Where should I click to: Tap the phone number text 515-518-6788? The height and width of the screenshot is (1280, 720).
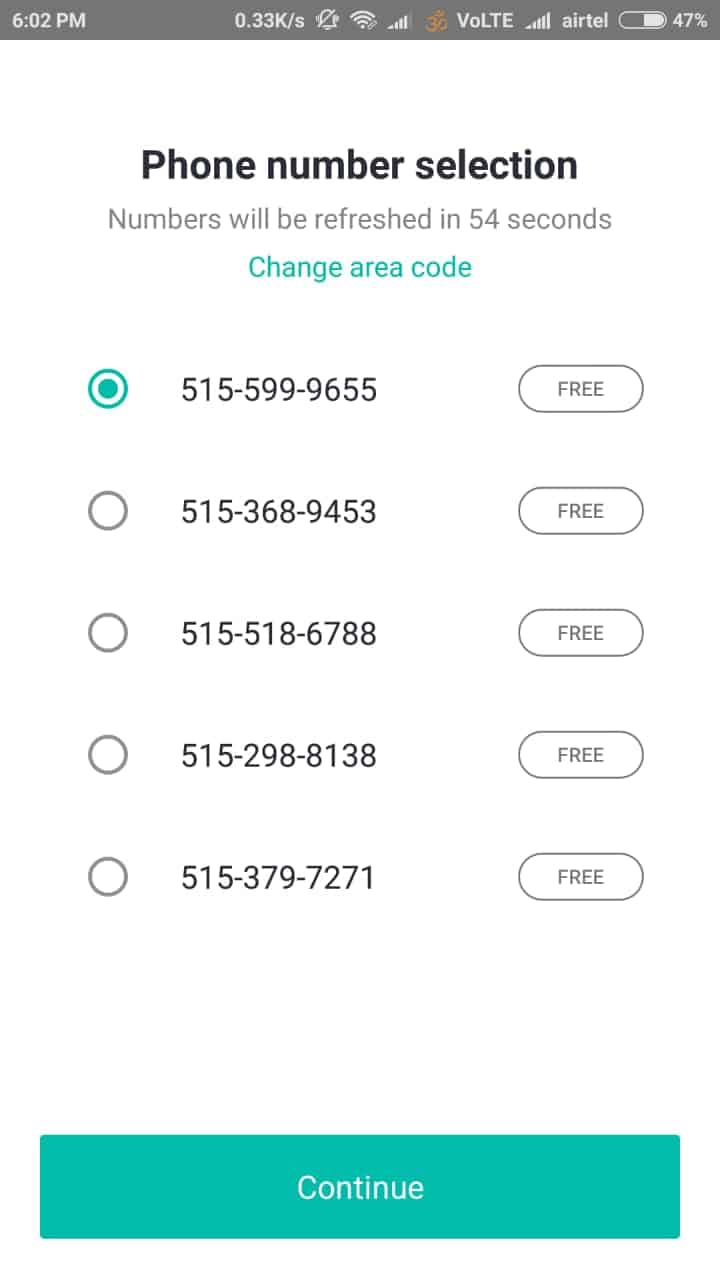pos(279,633)
